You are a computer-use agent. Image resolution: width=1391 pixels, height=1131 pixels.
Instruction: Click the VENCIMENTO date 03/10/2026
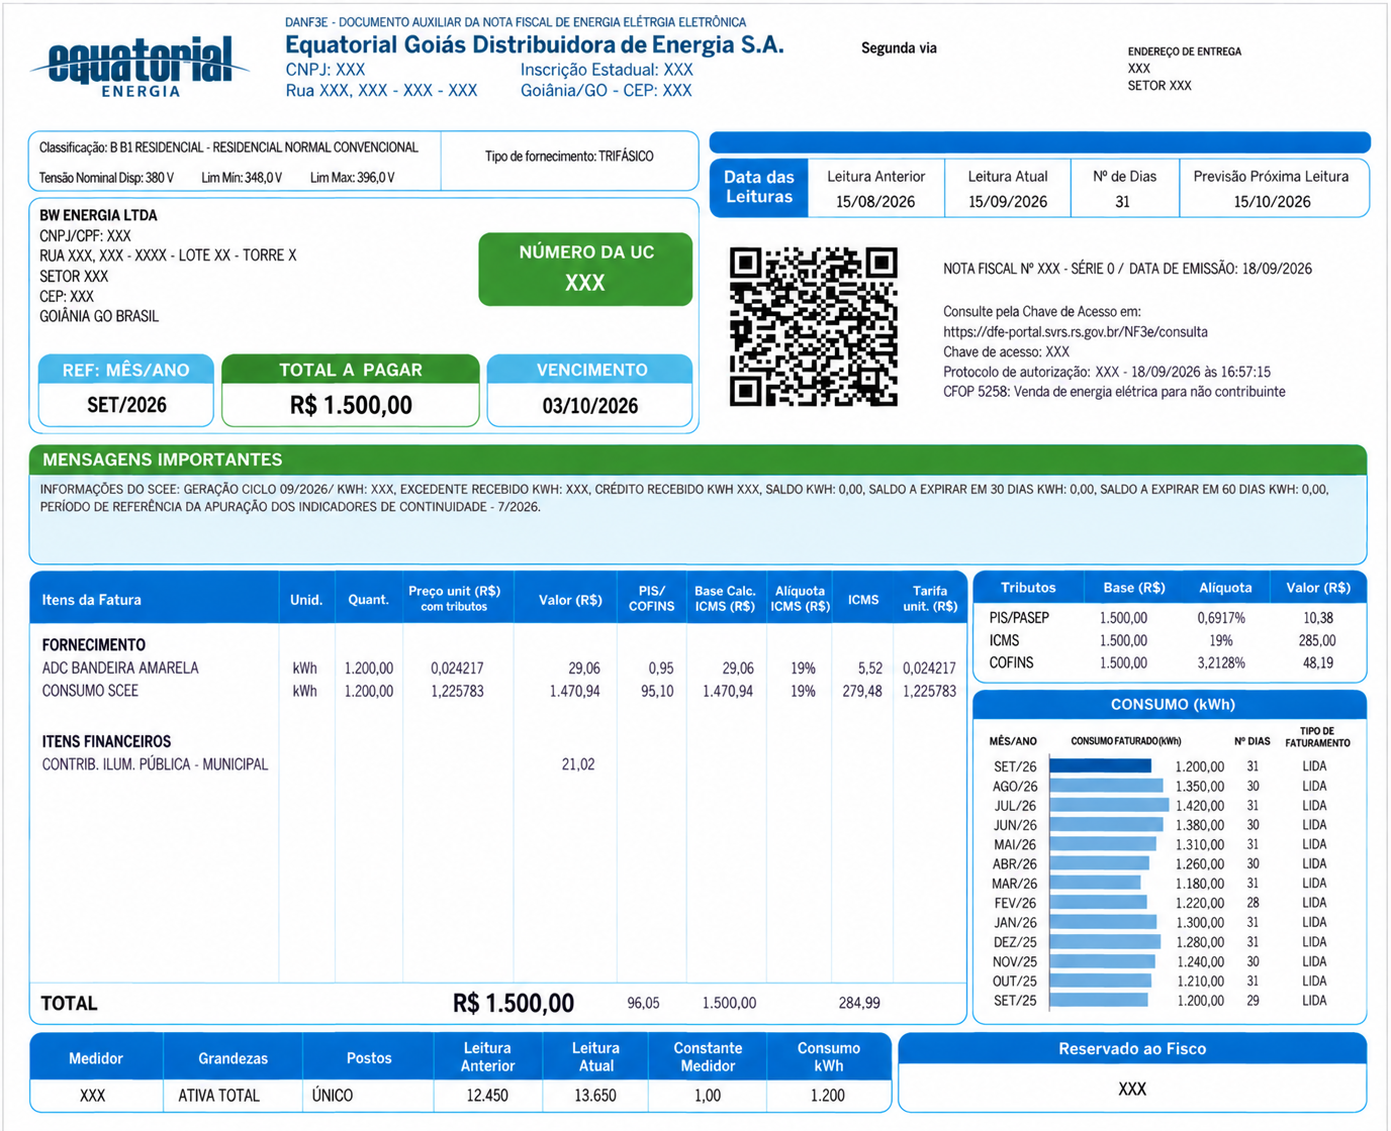[x=590, y=406]
